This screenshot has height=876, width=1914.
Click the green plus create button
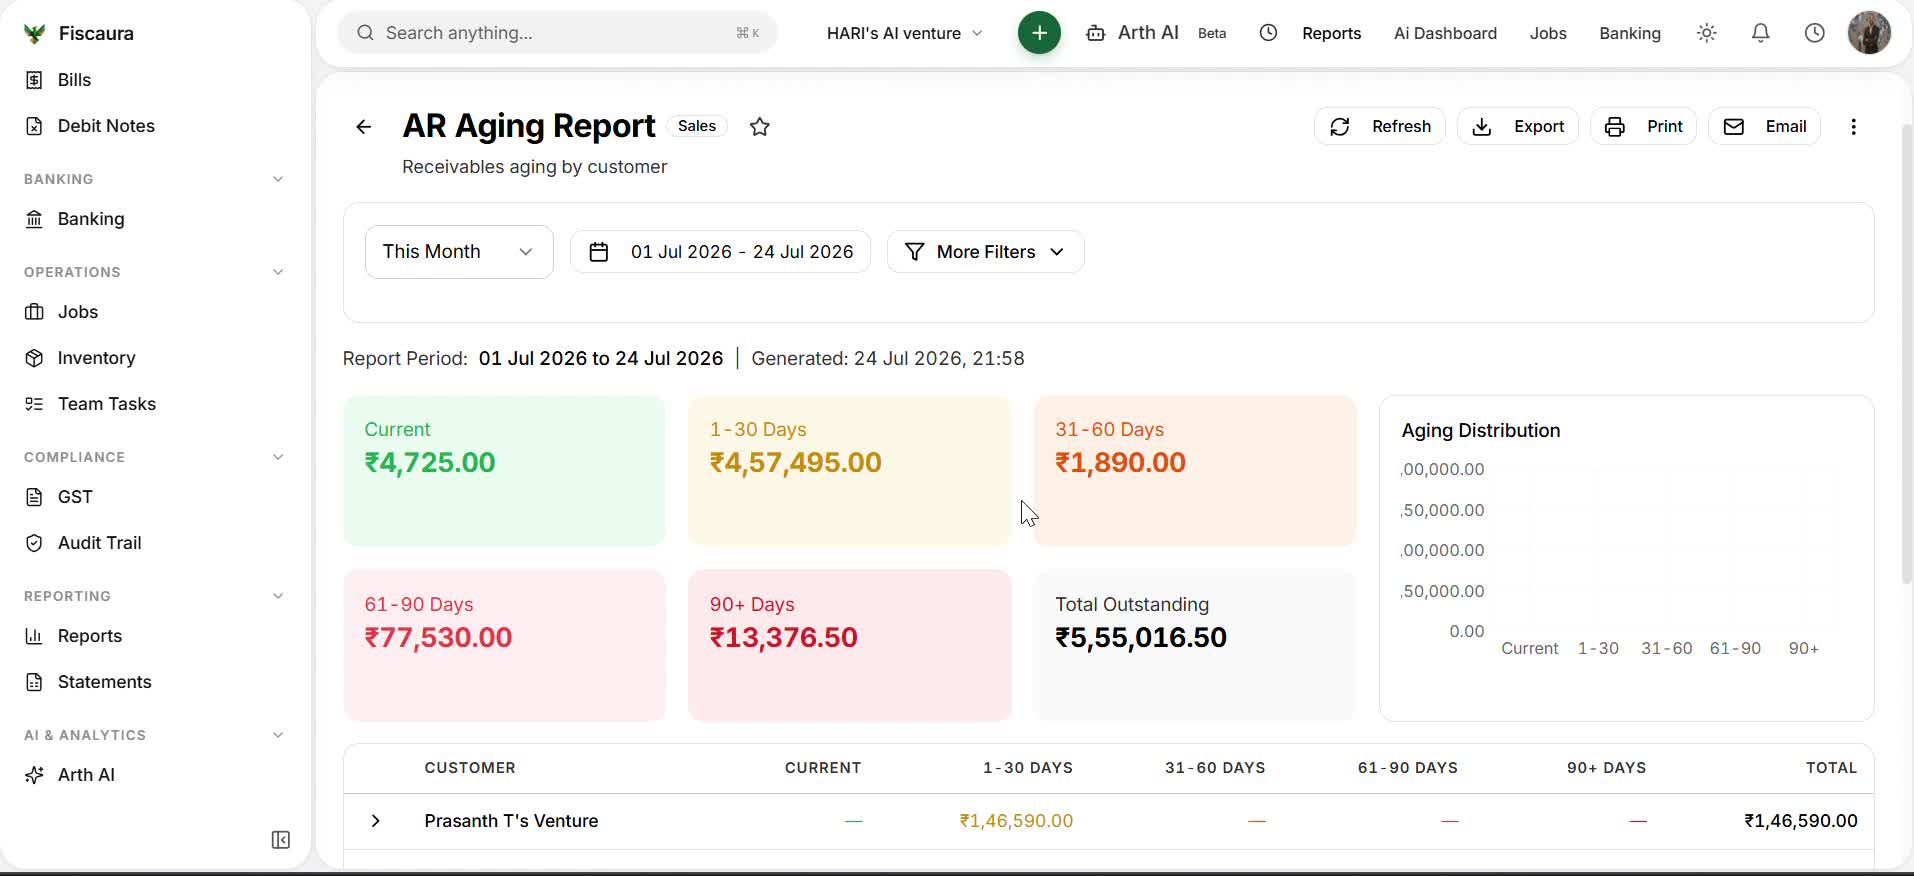tap(1039, 33)
